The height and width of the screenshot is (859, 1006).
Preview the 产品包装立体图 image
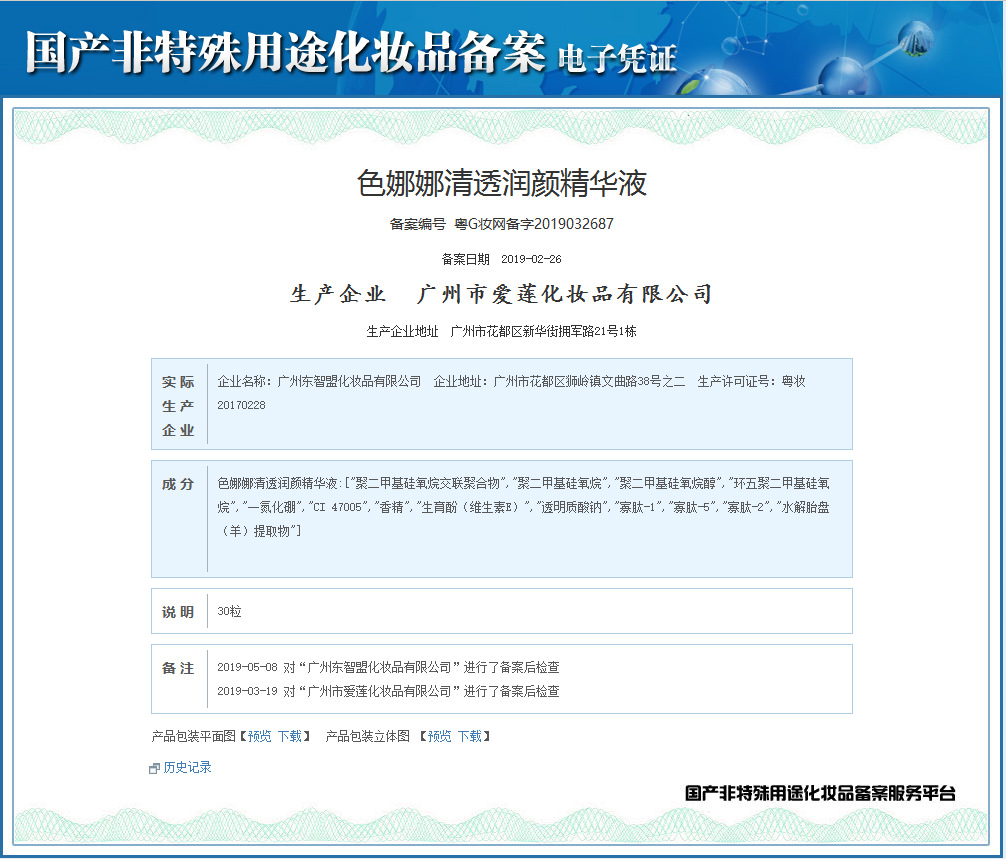tap(439, 736)
